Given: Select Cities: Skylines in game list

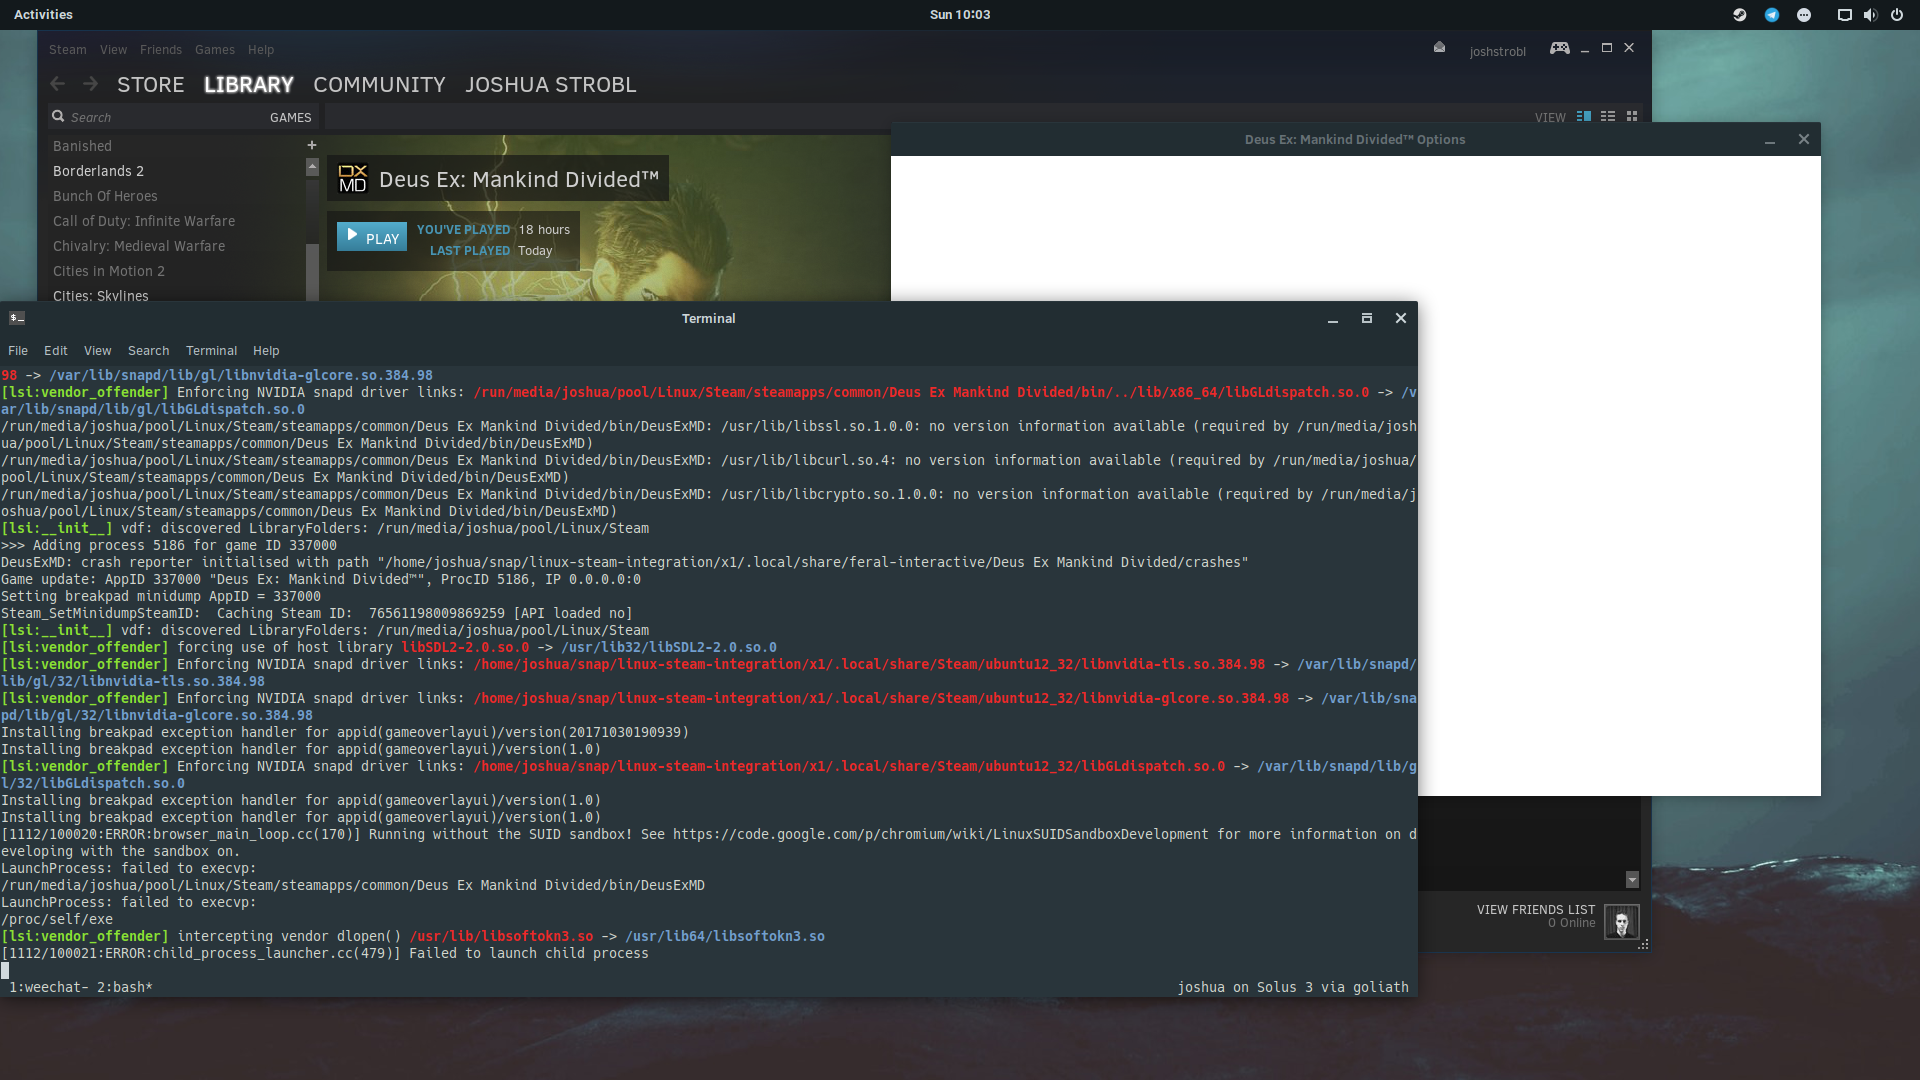Looking at the screenshot, I should coord(100,295).
